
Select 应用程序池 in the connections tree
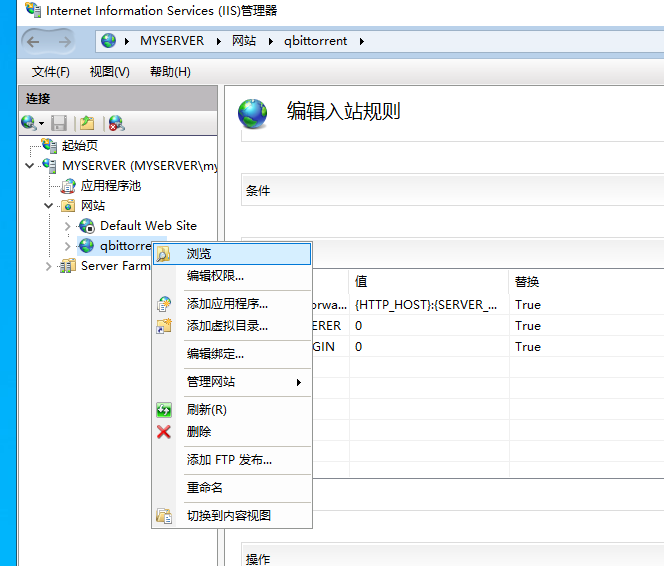tap(110, 185)
